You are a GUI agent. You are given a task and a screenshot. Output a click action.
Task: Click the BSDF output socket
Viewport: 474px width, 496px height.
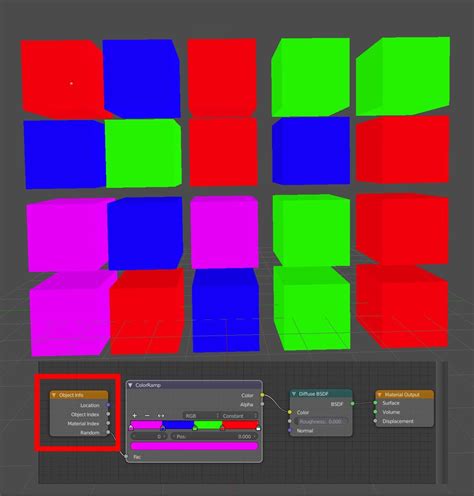[352, 403]
